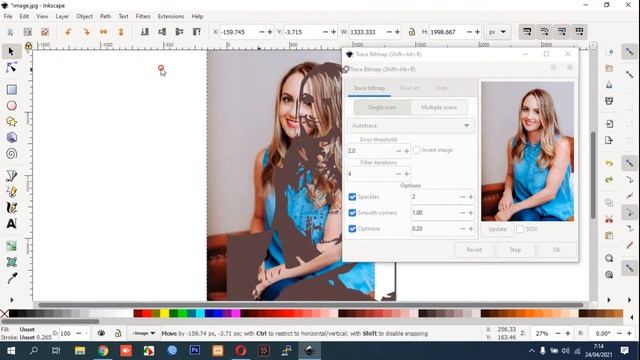Viewport: 640px width, 360px height.
Task: Click the Stop button
Action: (515, 250)
